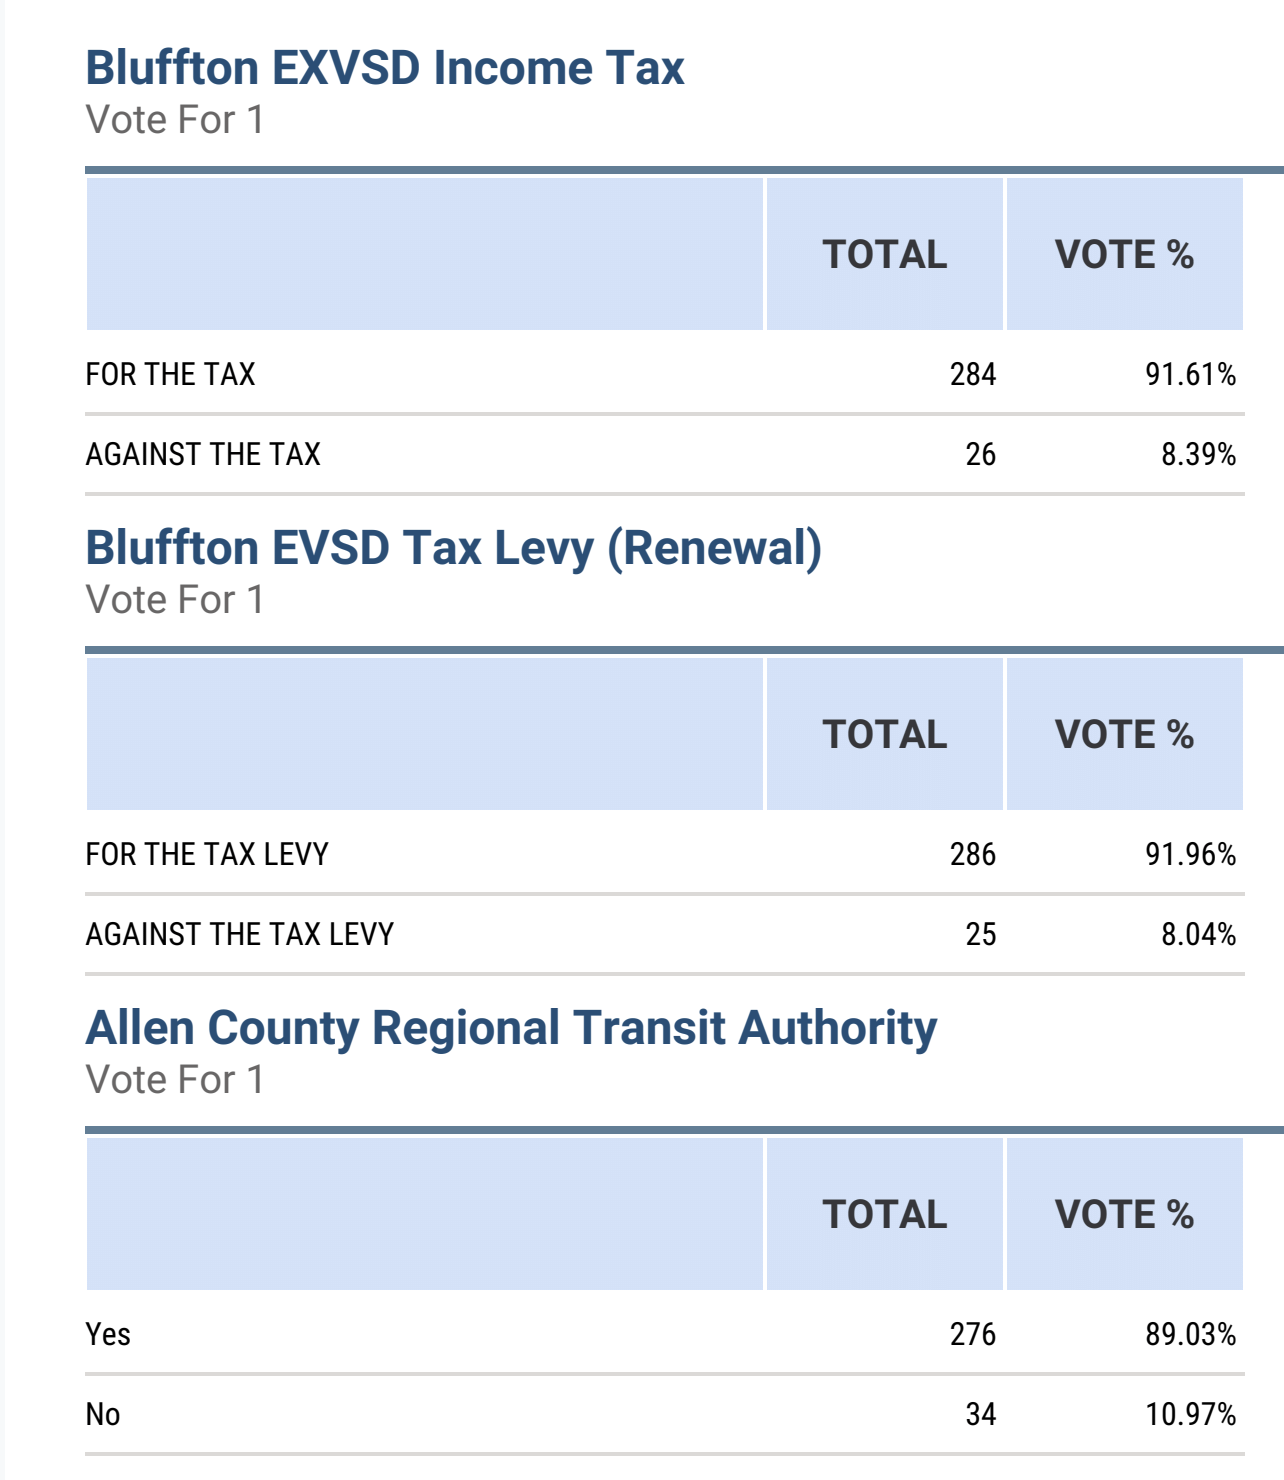The height and width of the screenshot is (1480, 1284).
Task: Click the Yes row in Transit Authority results
Action: click(x=665, y=1334)
